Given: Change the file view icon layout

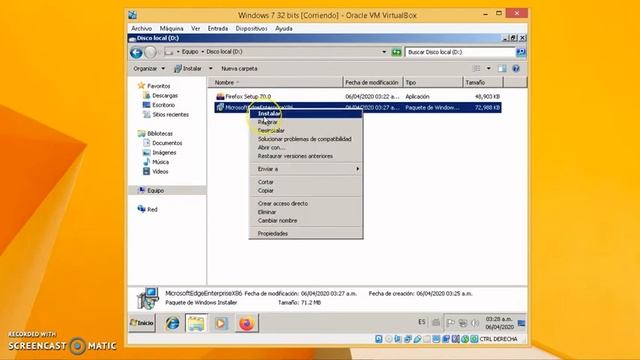Looking at the screenshot, I should [x=476, y=69].
